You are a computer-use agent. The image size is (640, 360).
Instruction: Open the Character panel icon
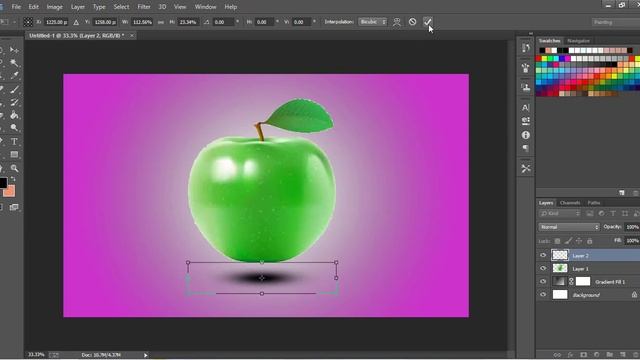coord(526,108)
